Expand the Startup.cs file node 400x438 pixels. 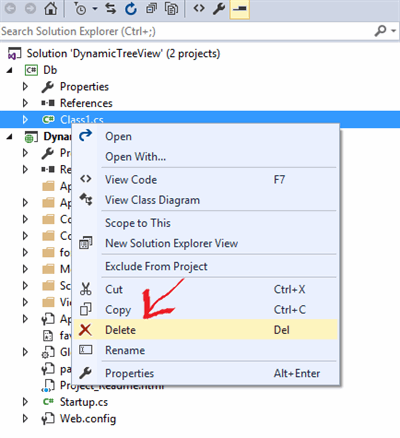click(x=25, y=402)
